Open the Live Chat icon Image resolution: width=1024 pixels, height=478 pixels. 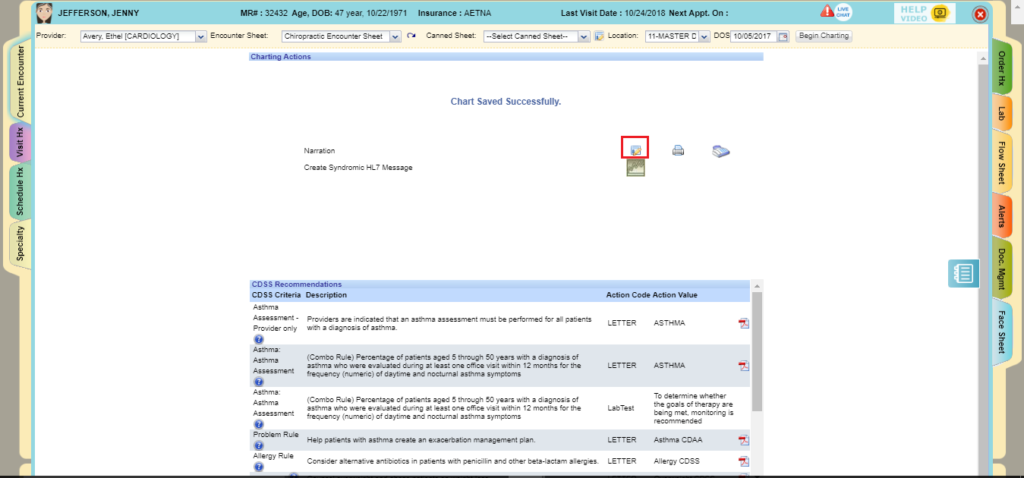(x=843, y=12)
